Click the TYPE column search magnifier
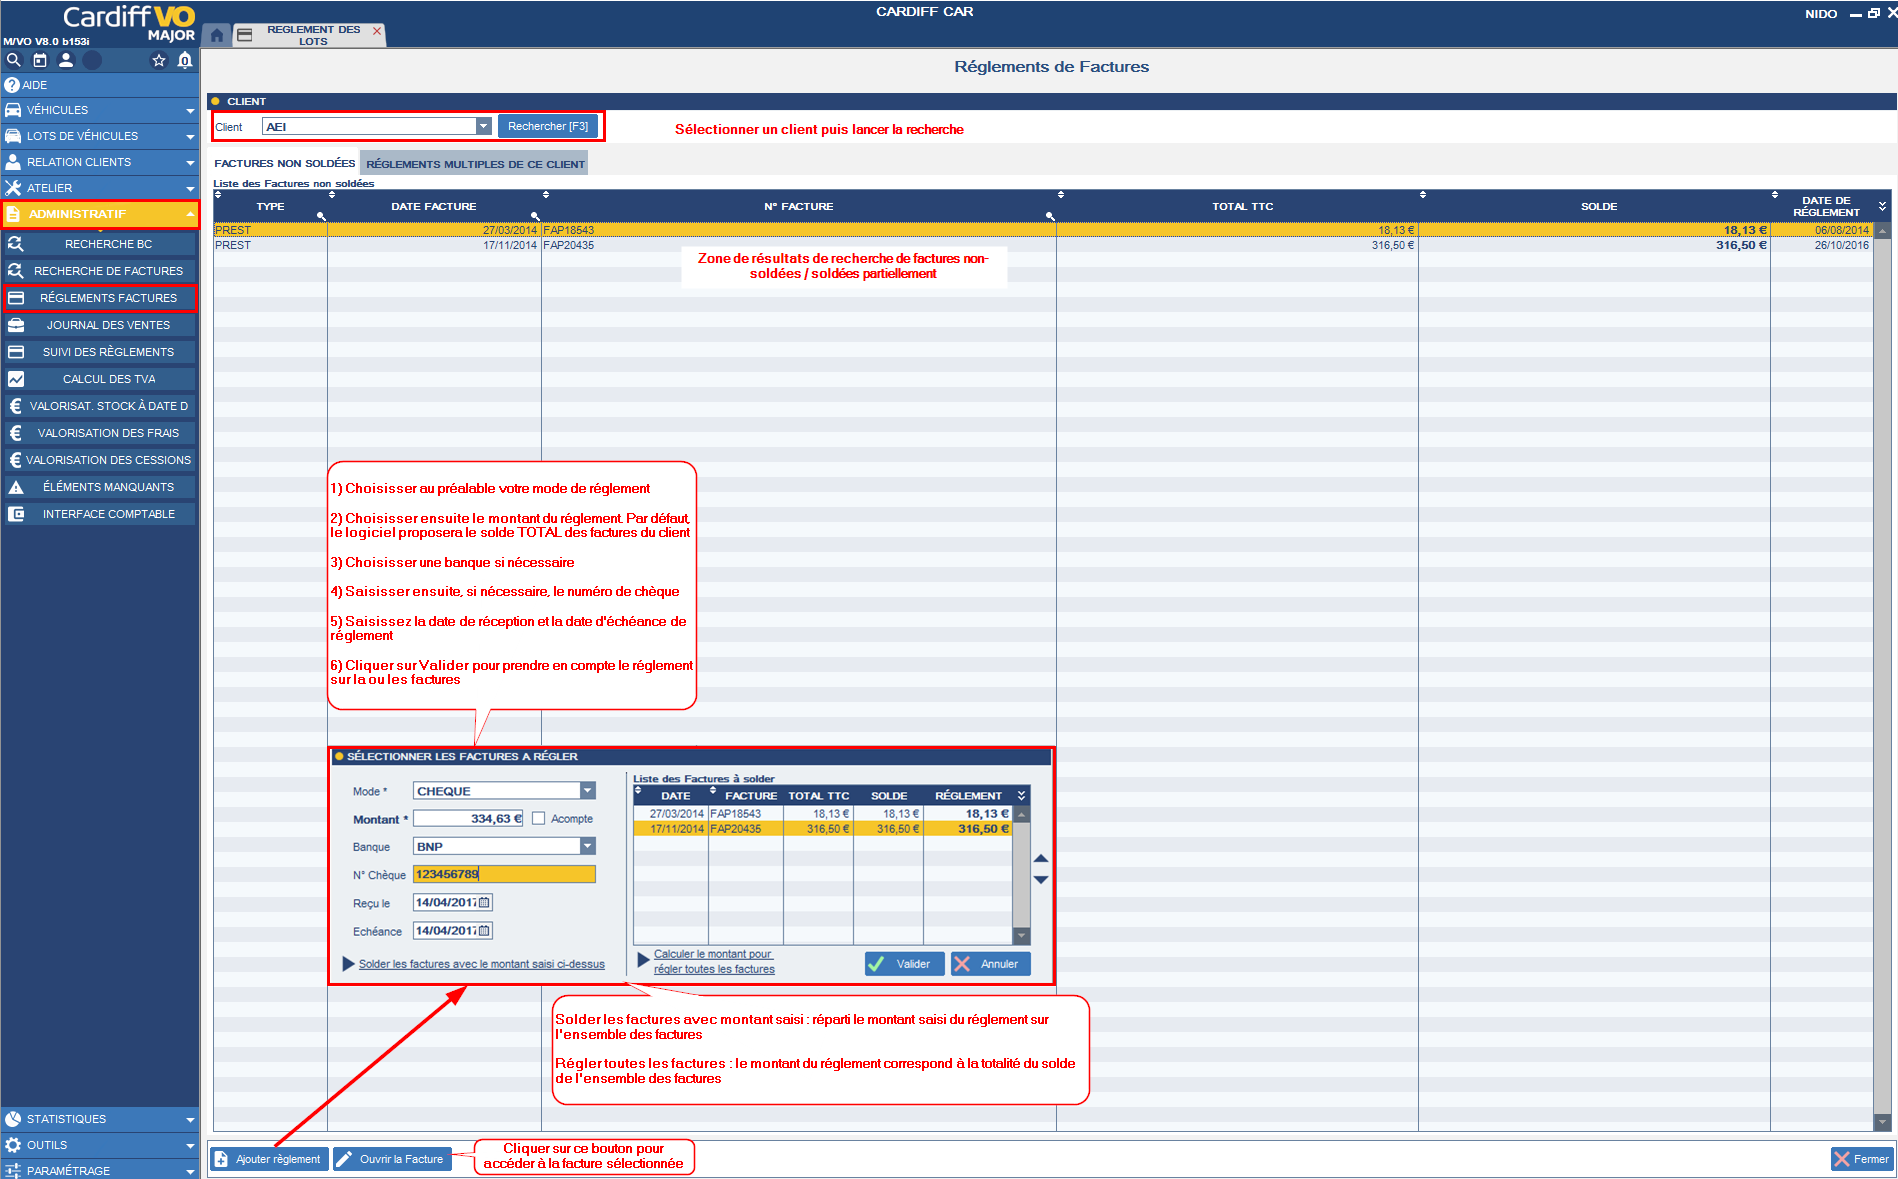Screen dimensions: 1898x1179 [321, 216]
